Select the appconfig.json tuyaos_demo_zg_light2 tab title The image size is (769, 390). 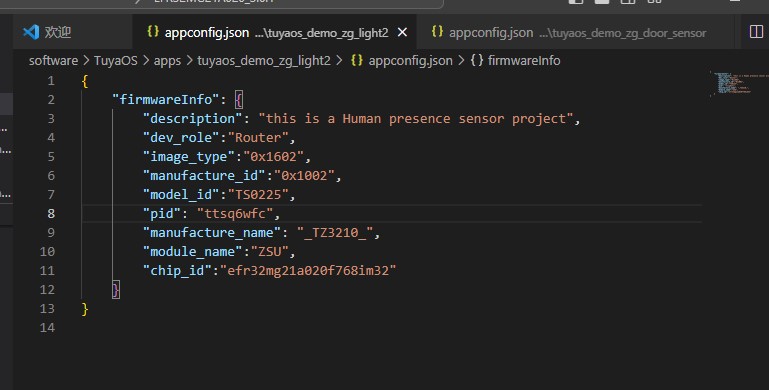pos(277,33)
